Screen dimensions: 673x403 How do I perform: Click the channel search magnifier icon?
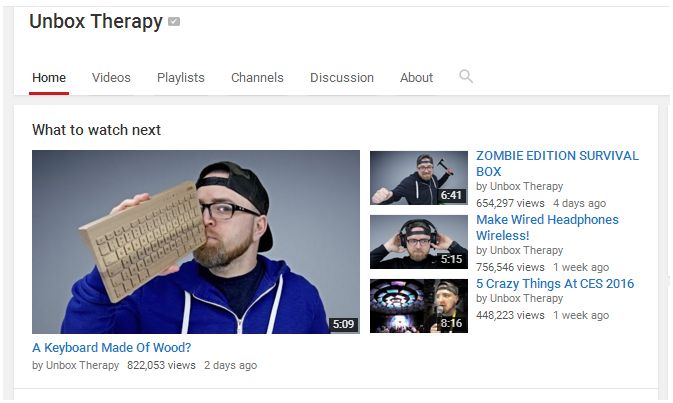[x=466, y=77]
